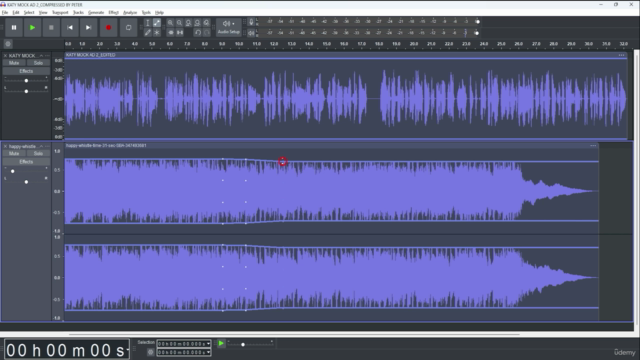Click Play-at-Speed green button

pos(221,344)
